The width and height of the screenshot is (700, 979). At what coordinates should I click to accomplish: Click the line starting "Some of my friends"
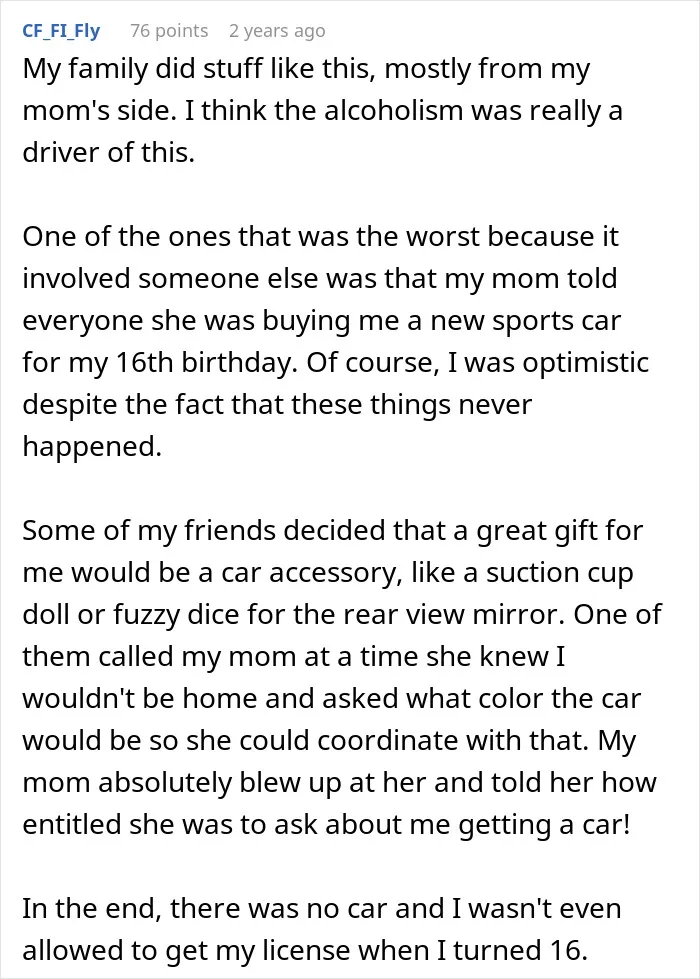(333, 531)
